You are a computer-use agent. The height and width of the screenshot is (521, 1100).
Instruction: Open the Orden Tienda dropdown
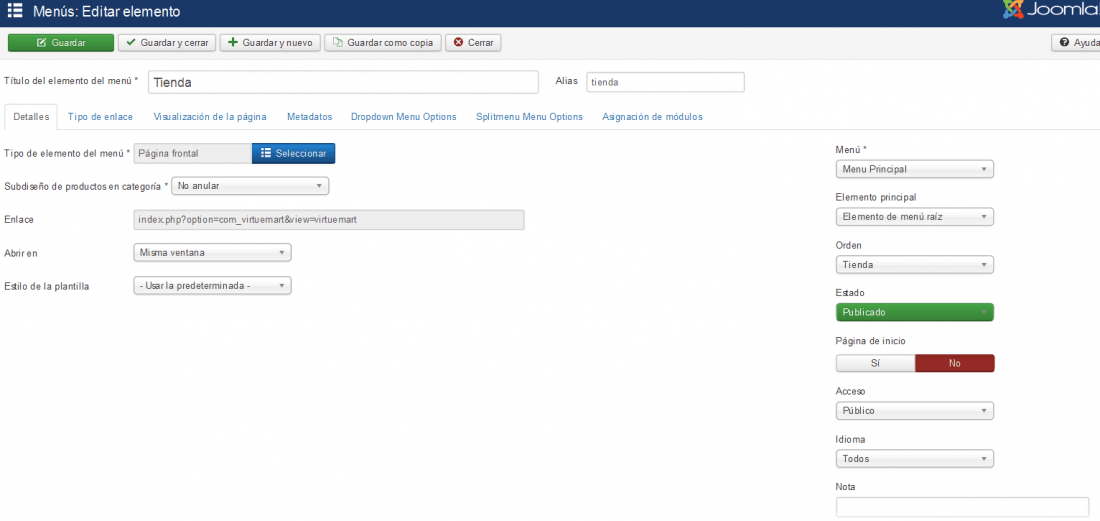(915, 265)
